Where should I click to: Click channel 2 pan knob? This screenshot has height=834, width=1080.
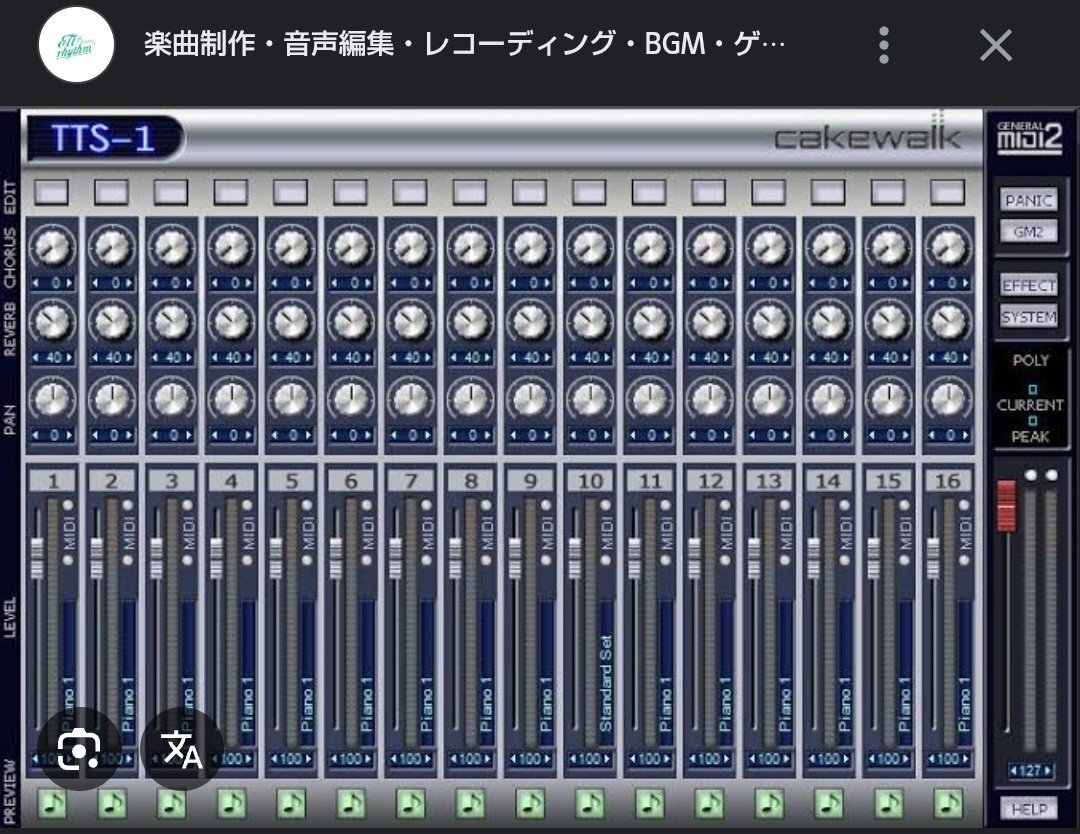point(112,399)
